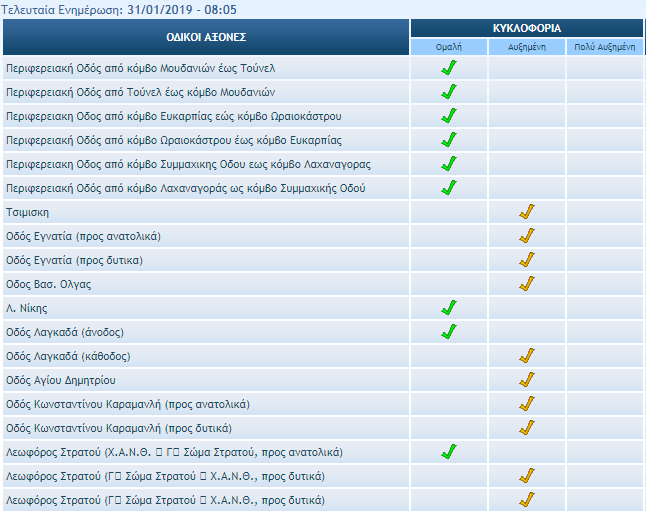
Task: Select the Πολύ Αυξημένη column subheader
Action: pos(605,47)
